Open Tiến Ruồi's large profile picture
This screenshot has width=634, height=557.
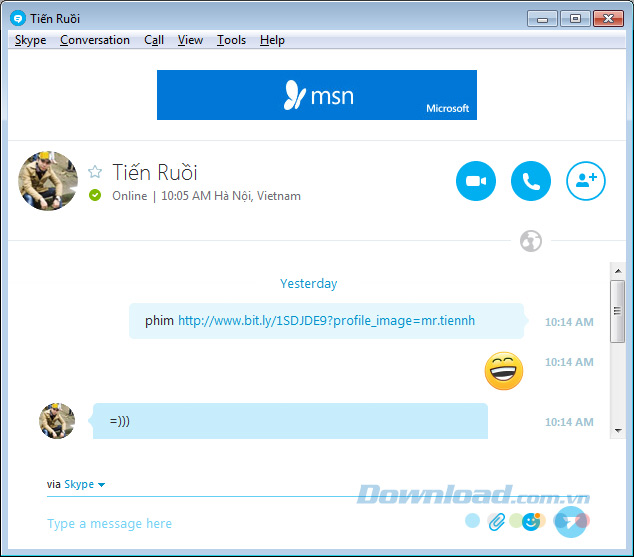pyautogui.click(x=48, y=181)
